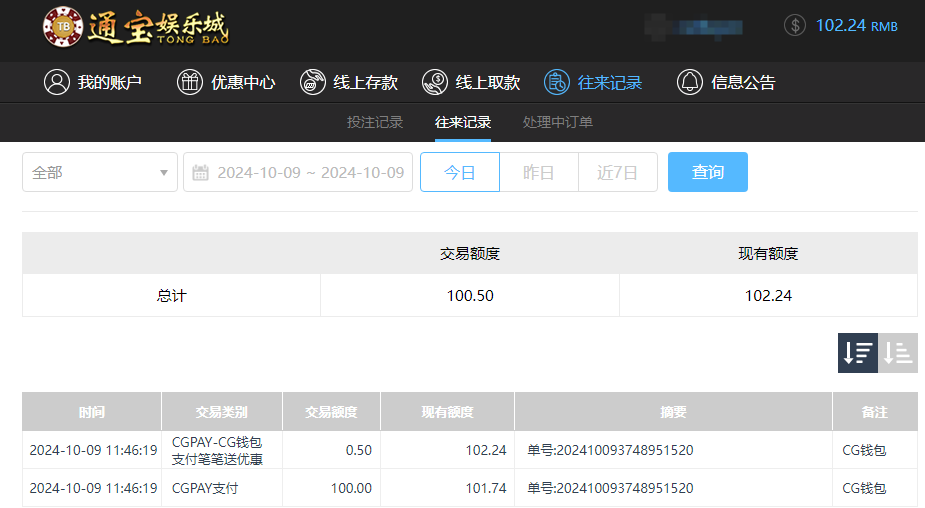Open the 信息公告 bell icon

click(x=690, y=83)
